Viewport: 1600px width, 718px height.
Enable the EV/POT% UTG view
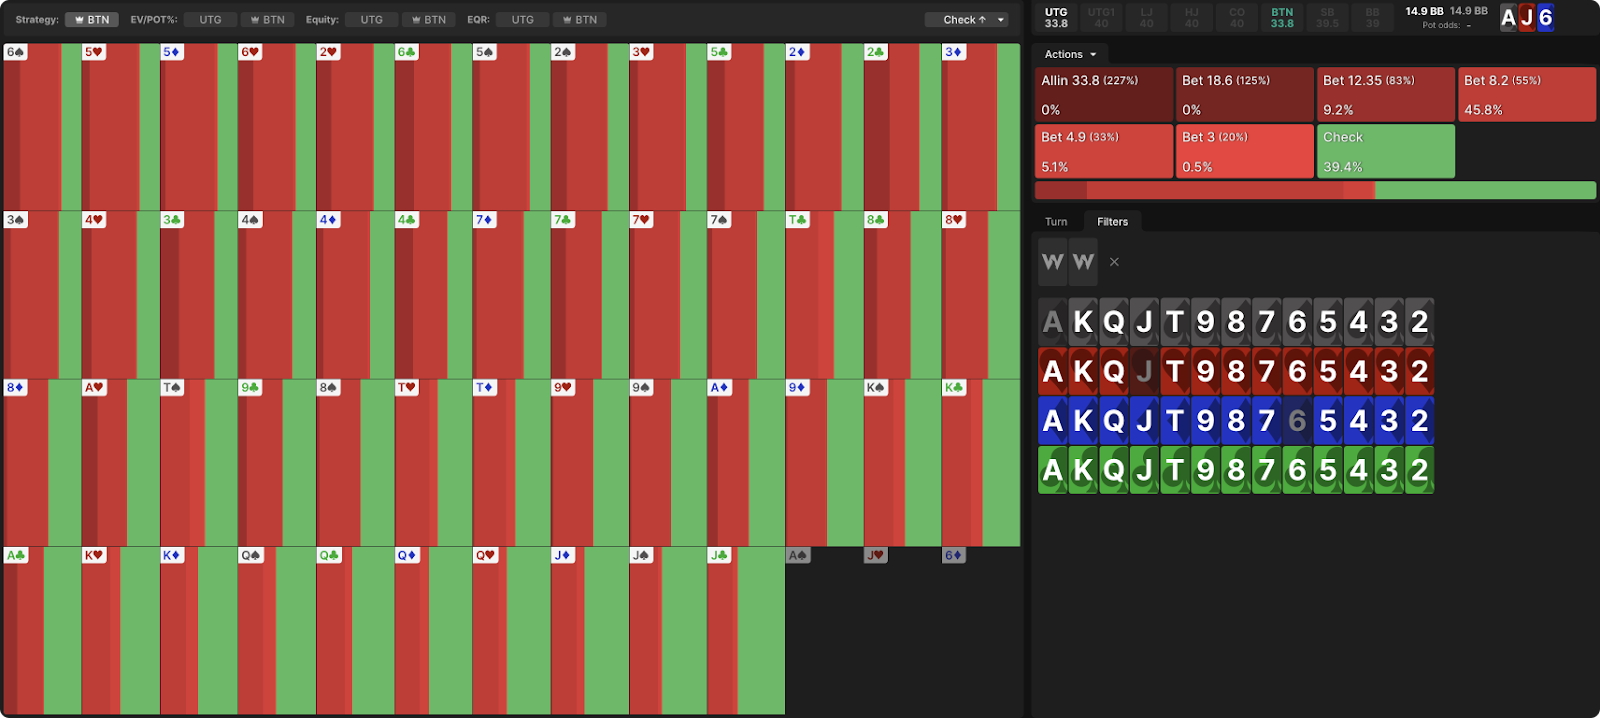pos(210,20)
